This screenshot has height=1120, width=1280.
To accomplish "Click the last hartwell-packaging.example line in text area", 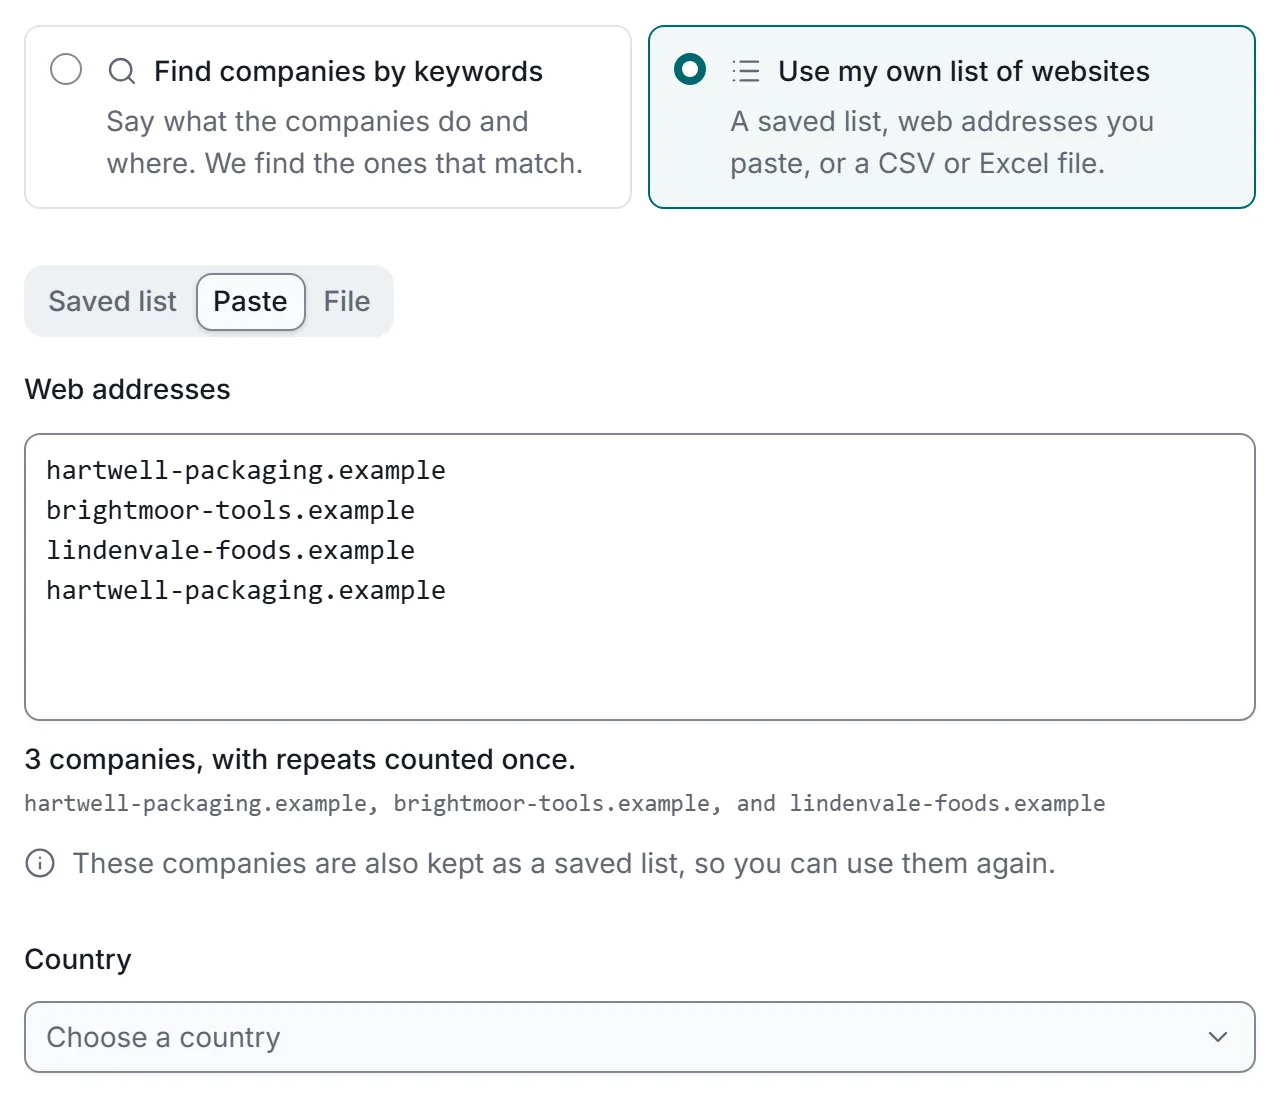I will point(246,590).
